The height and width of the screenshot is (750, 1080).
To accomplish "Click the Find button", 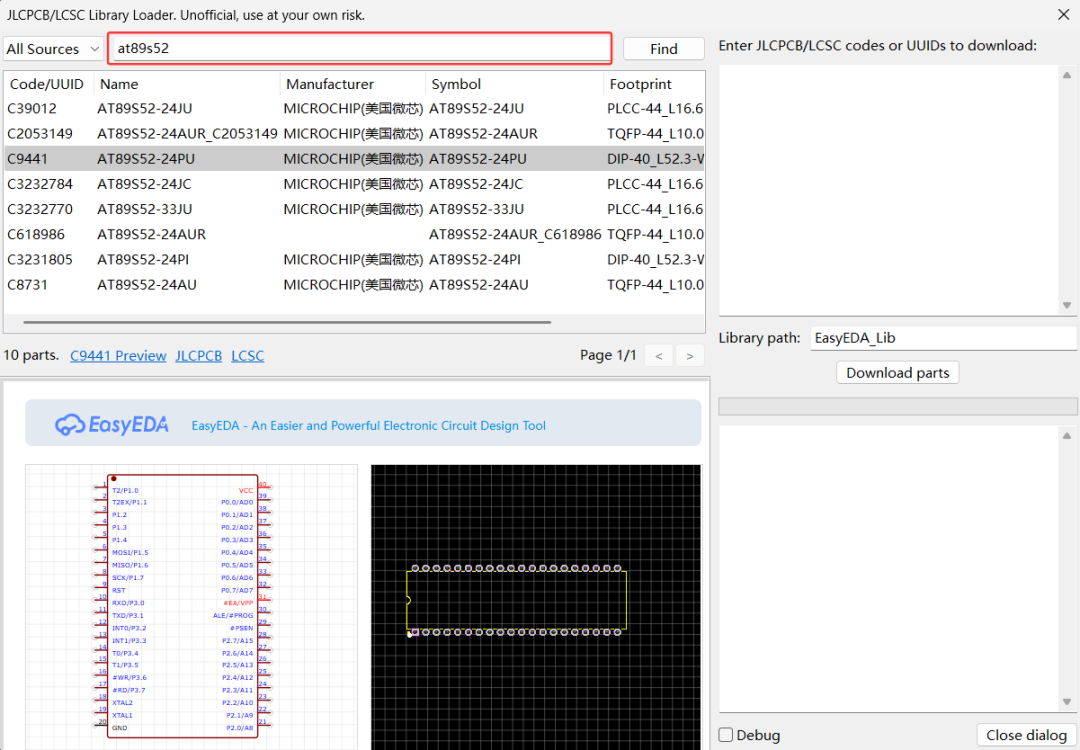I will point(663,49).
